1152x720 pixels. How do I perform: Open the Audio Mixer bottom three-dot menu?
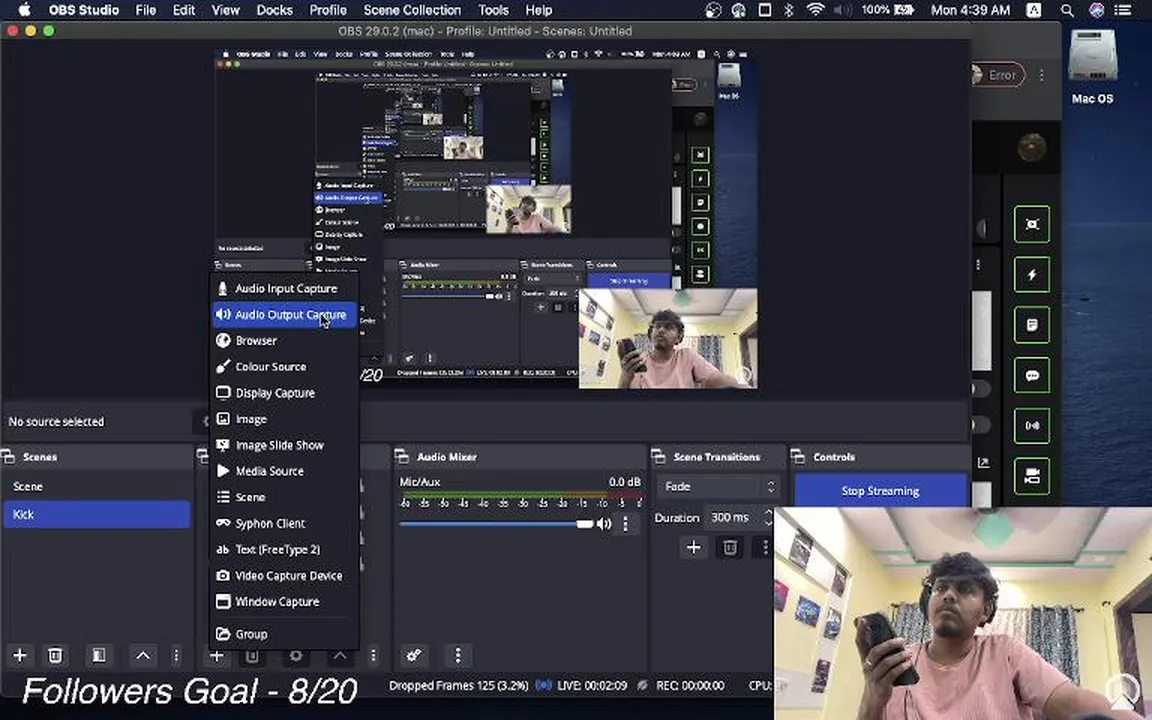tap(458, 655)
